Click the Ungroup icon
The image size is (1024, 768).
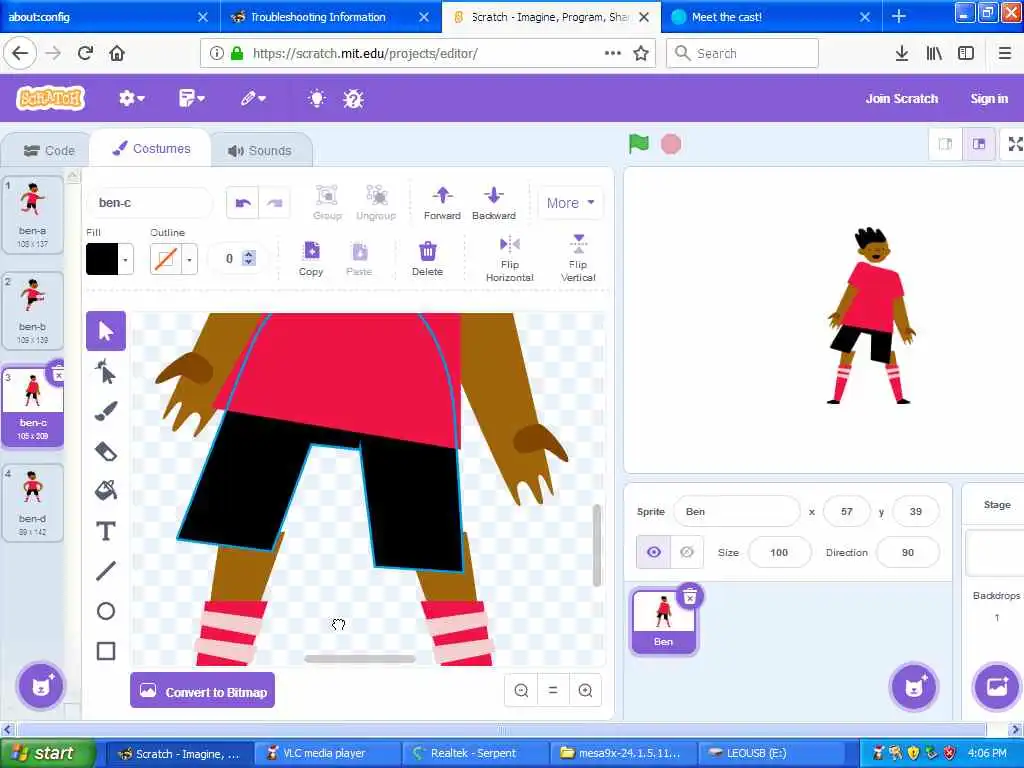(376, 202)
